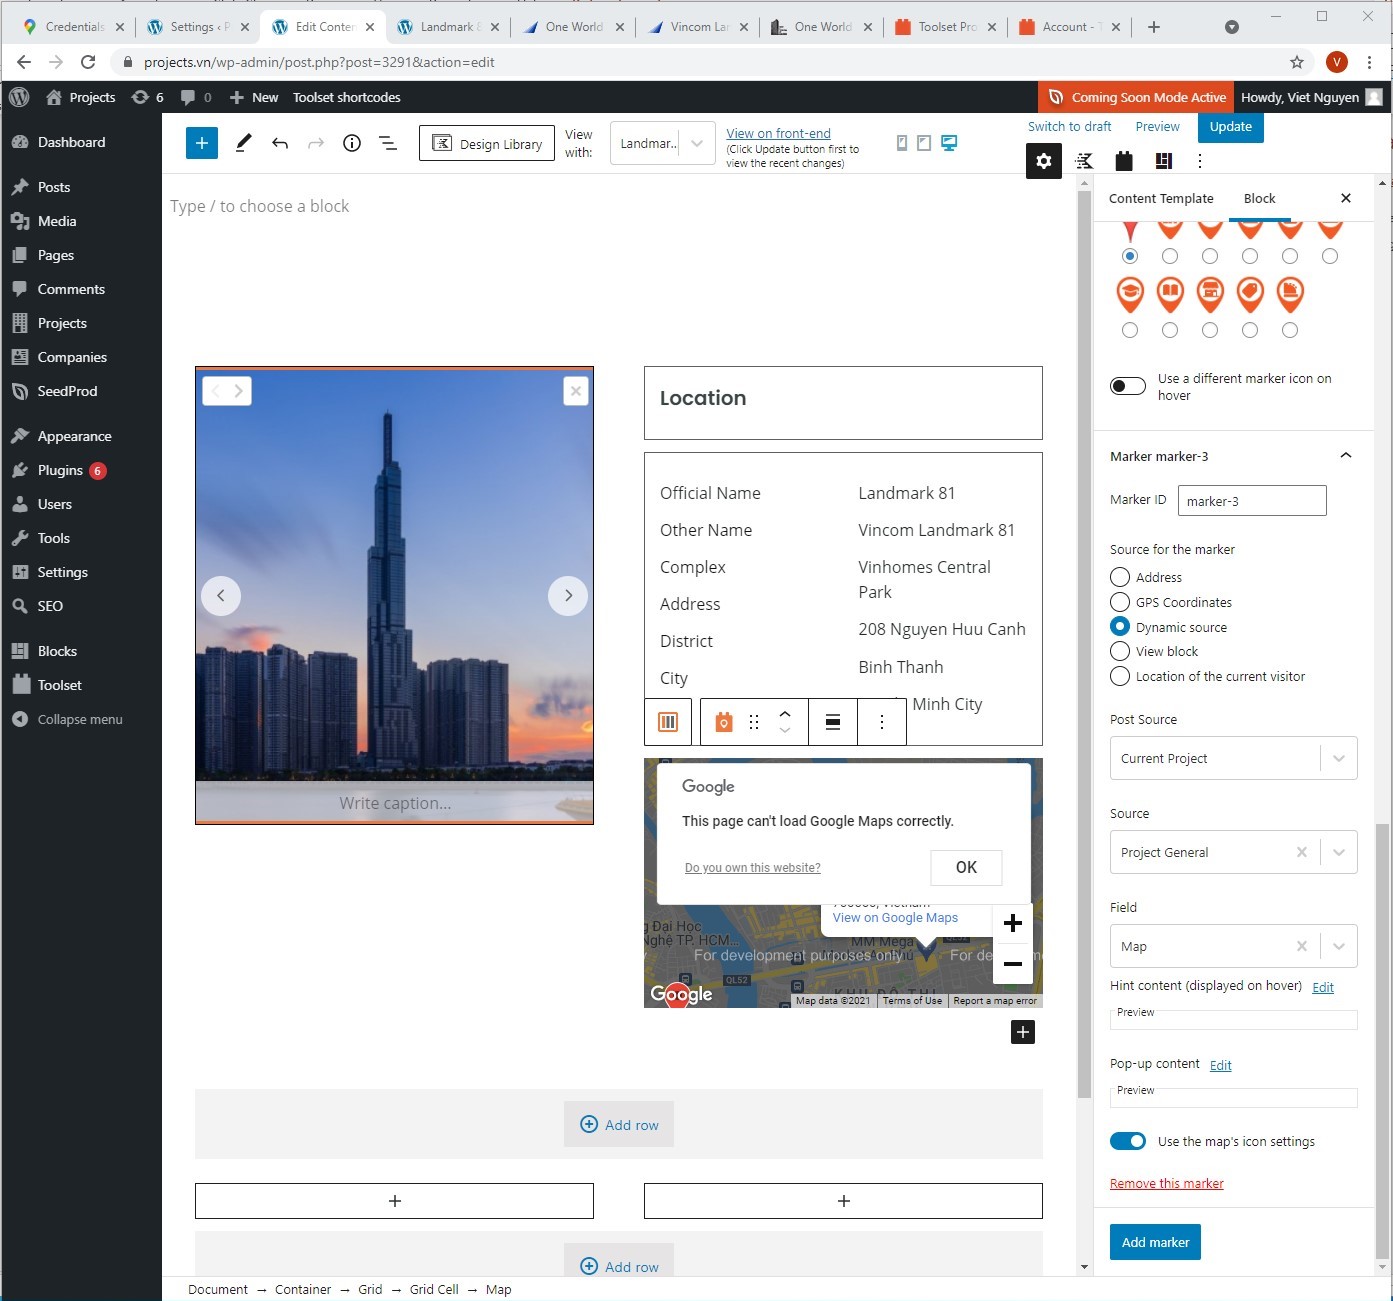Click the Marker ID input field
Image resolution: width=1393 pixels, height=1301 pixels.
1252,500
